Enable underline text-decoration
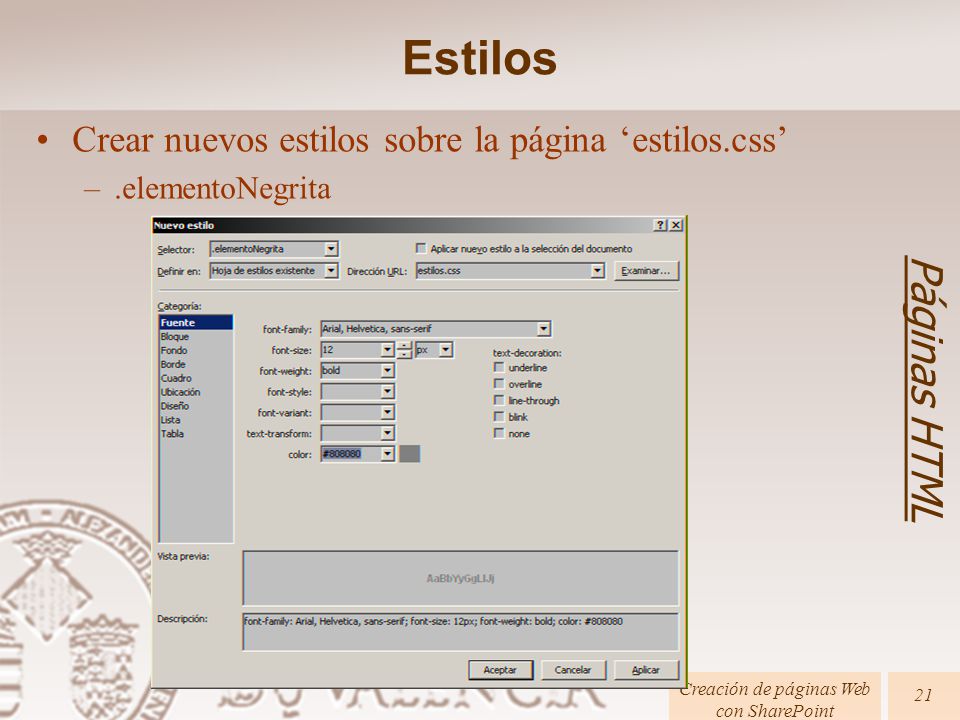Screen dimensions: 960x720 (499, 367)
